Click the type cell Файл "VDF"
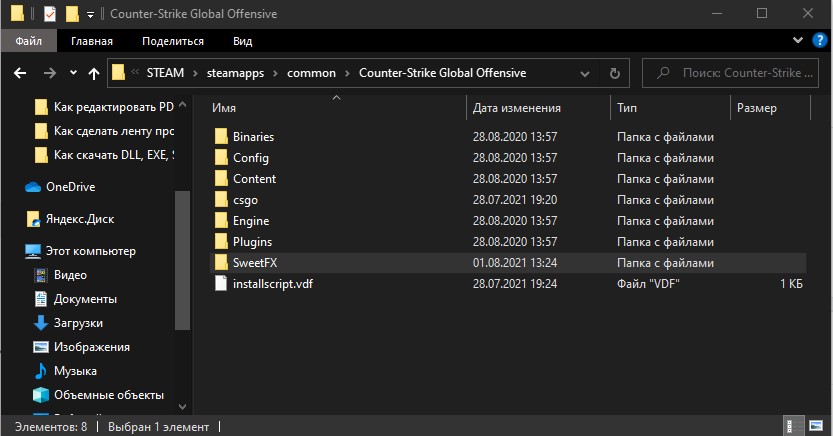833x436 pixels. [648, 284]
